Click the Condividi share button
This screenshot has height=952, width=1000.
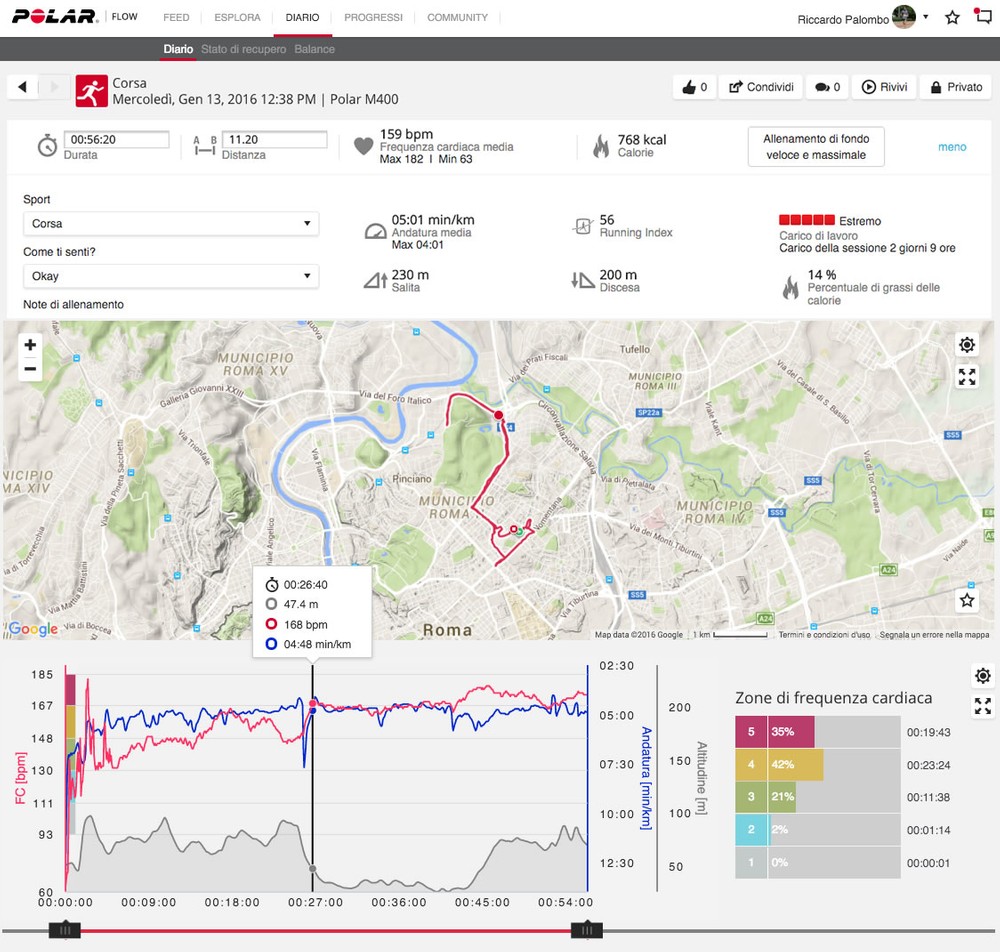point(761,87)
